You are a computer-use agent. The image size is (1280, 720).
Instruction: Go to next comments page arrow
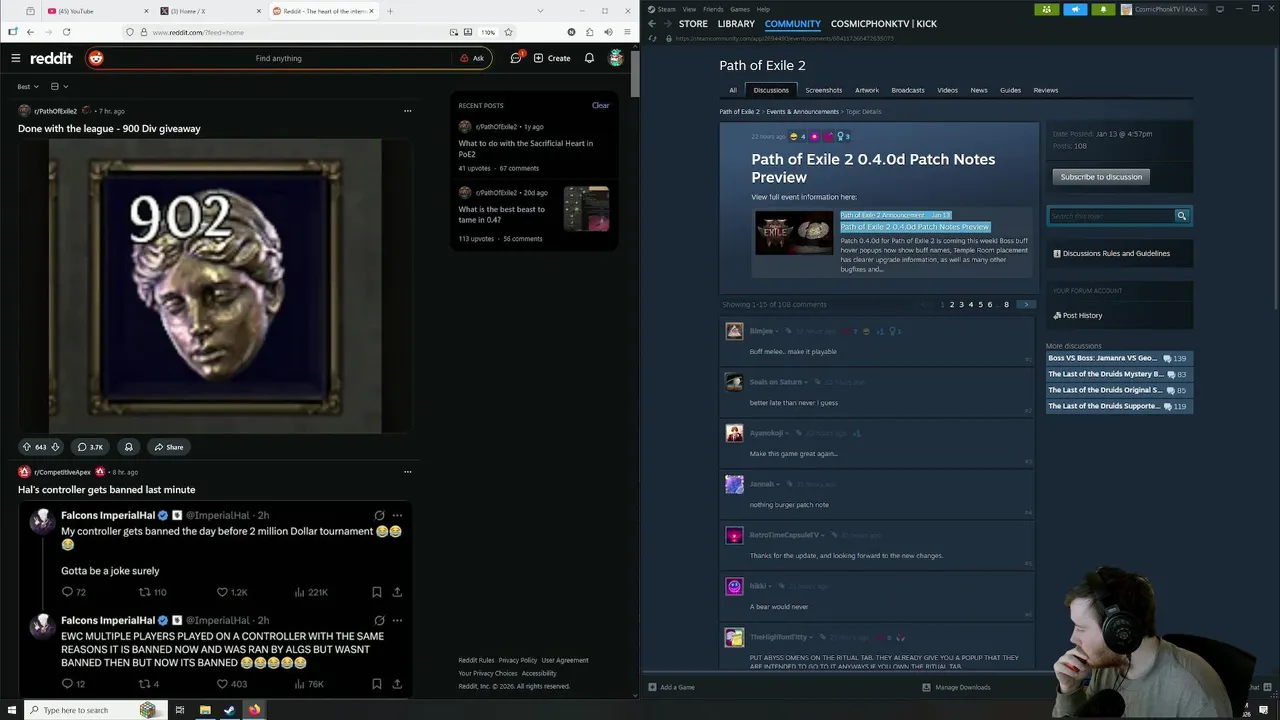[1026, 304]
